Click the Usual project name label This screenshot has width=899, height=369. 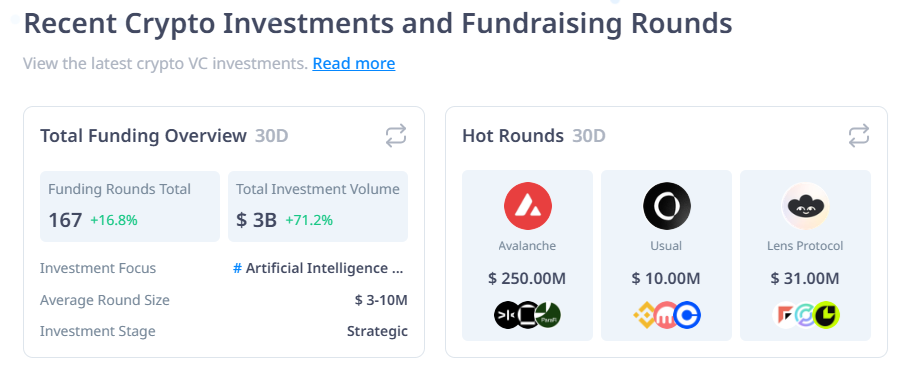666,246
